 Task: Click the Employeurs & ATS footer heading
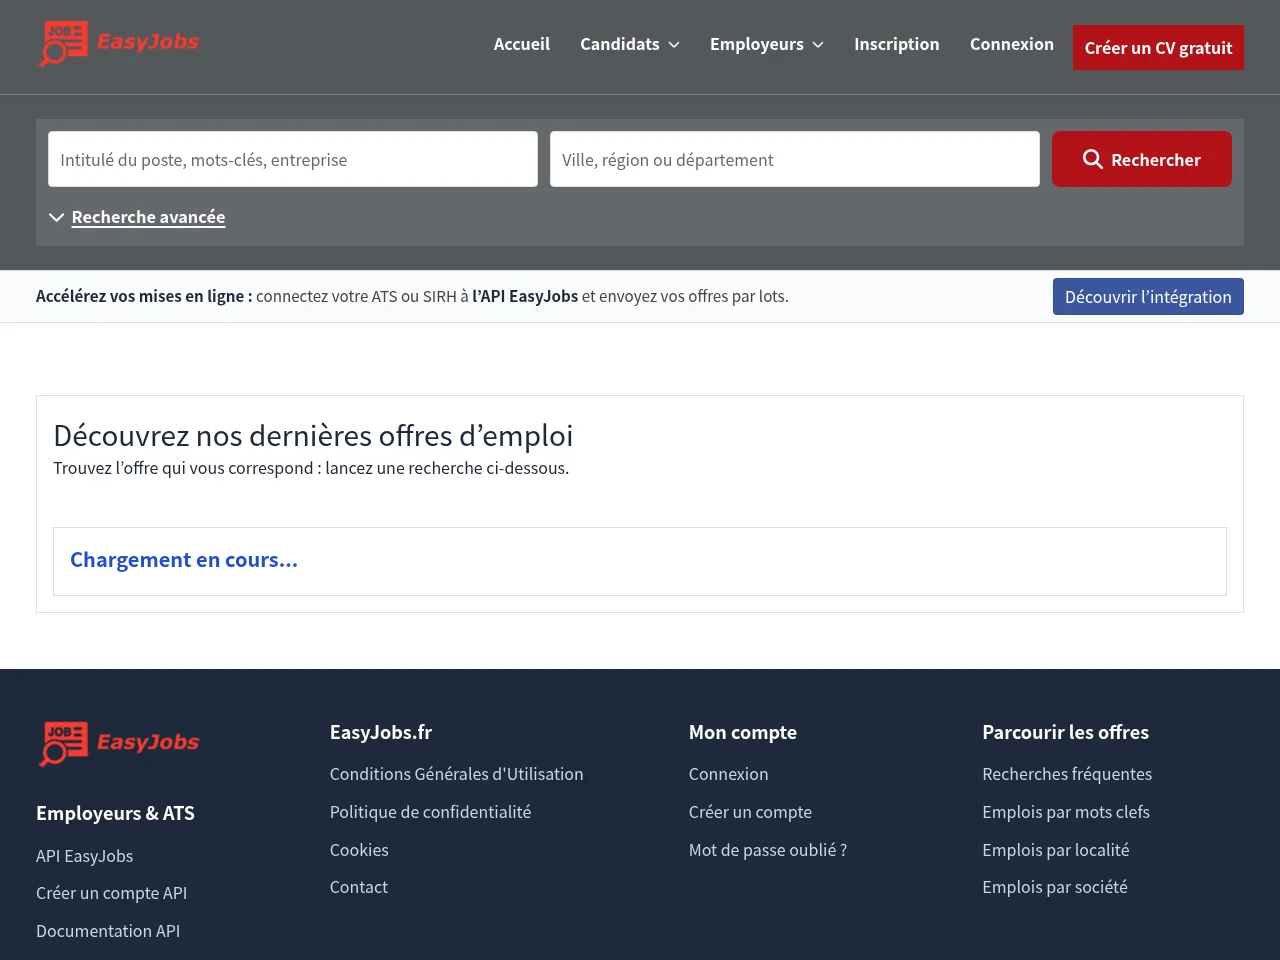click(x=115, y=813)
